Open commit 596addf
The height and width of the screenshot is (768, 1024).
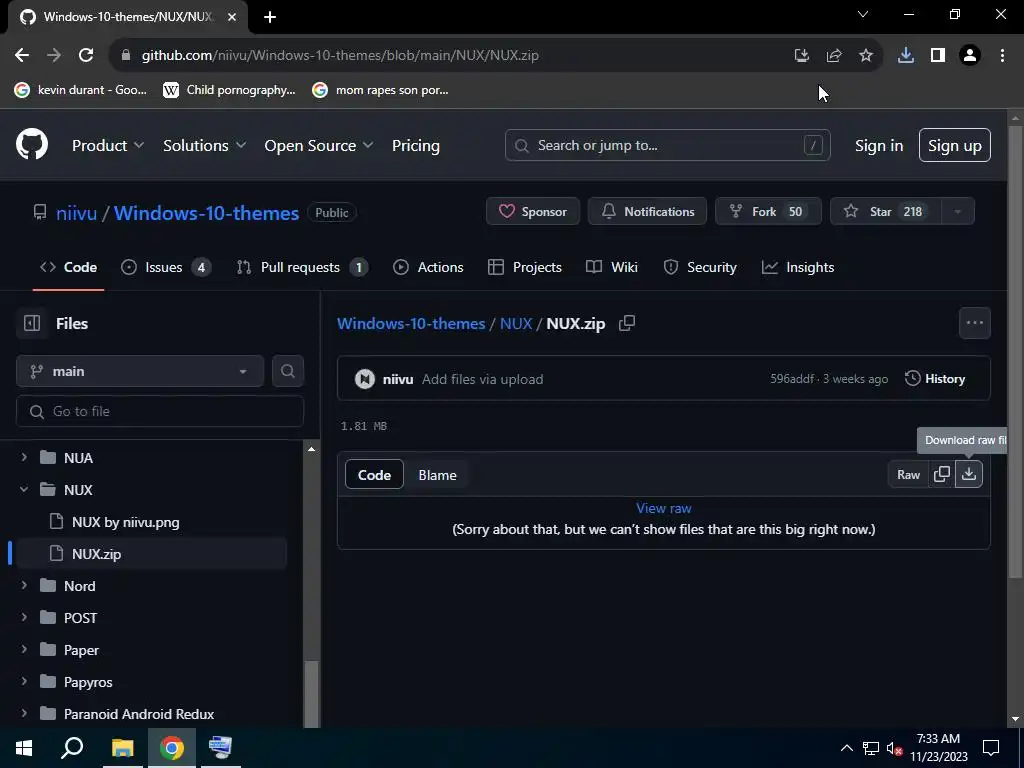792,379
